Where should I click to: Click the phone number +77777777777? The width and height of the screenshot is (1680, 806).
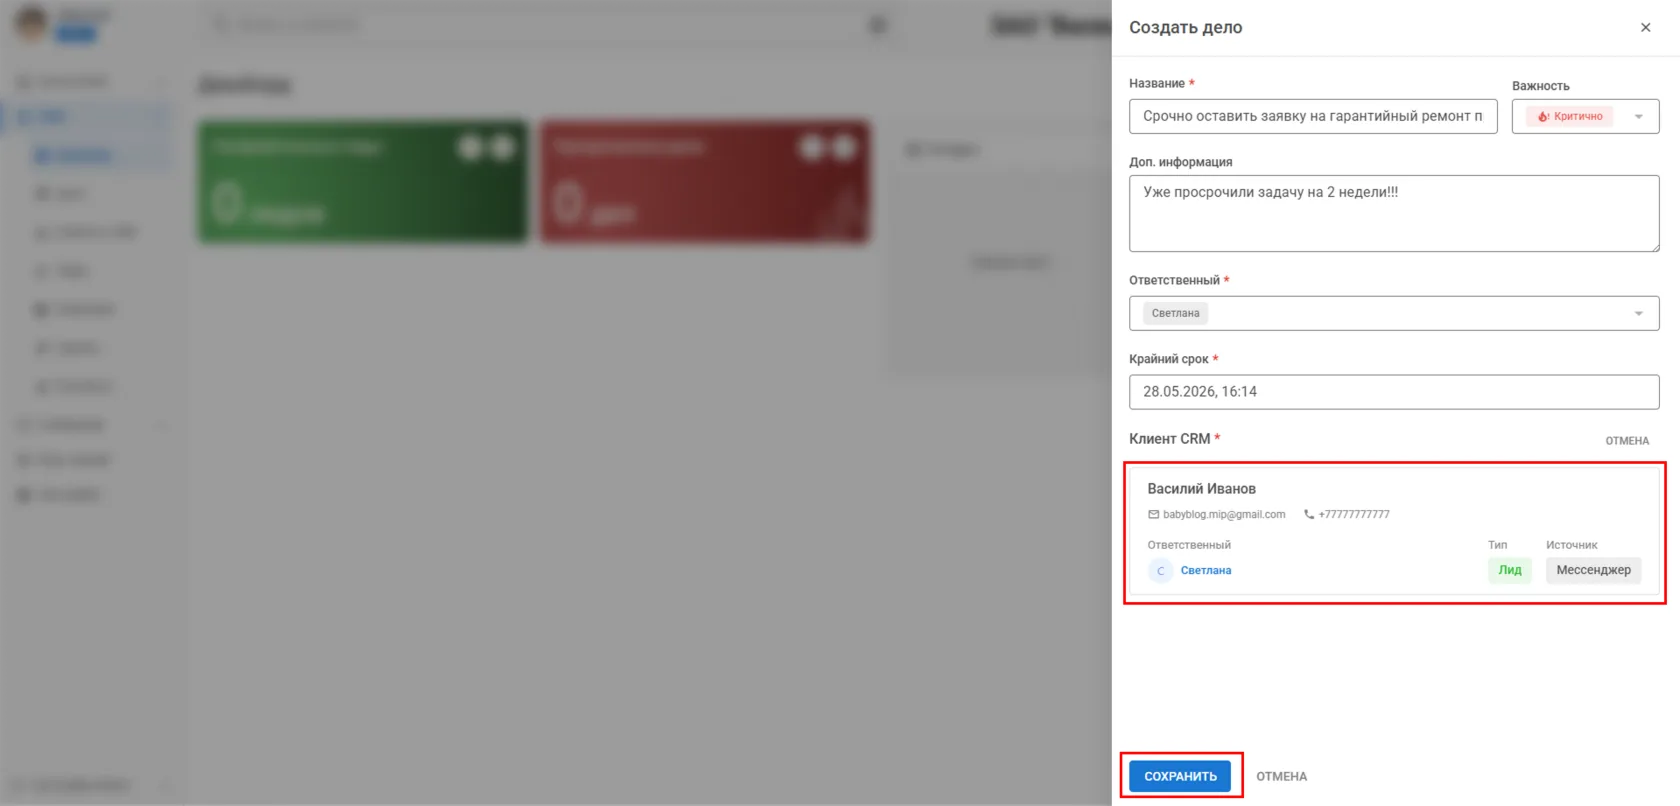(x=1354, y=515)
